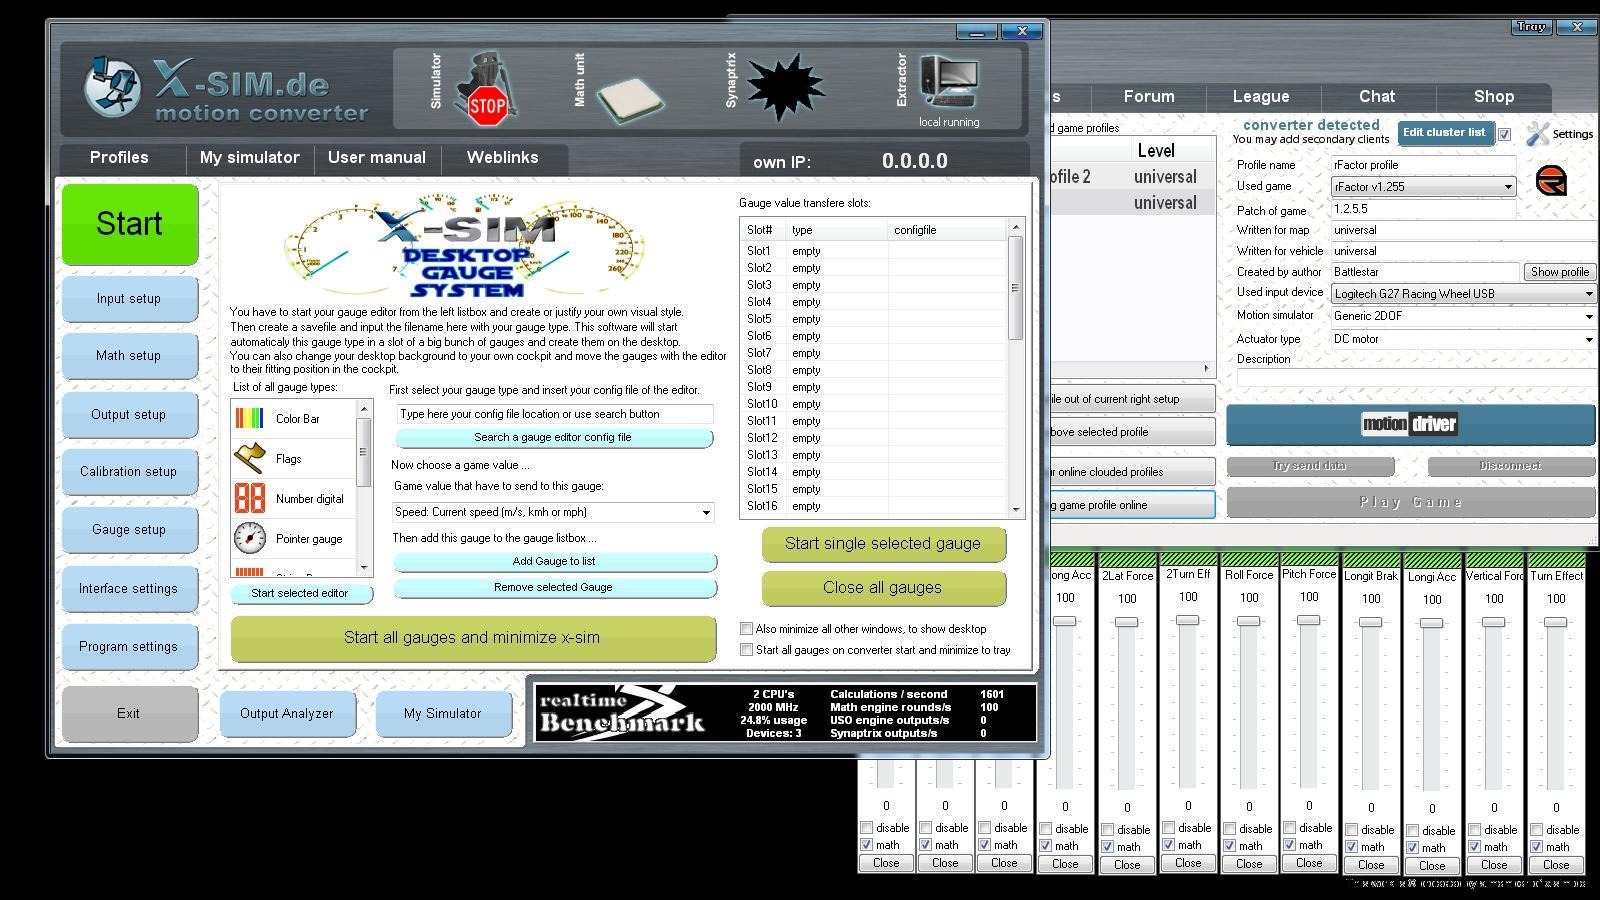This screenshot has height=900, width=1600.
Task: Click Start all gauges and minimize x-sim
Action: [473, 638]
